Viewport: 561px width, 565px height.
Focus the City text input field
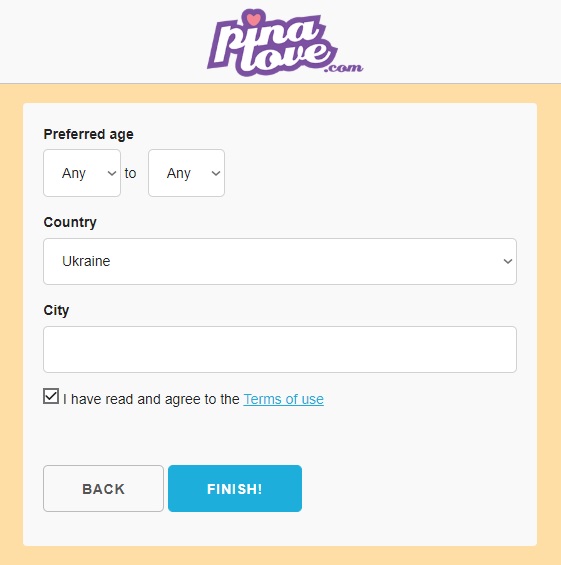[280, 350]
